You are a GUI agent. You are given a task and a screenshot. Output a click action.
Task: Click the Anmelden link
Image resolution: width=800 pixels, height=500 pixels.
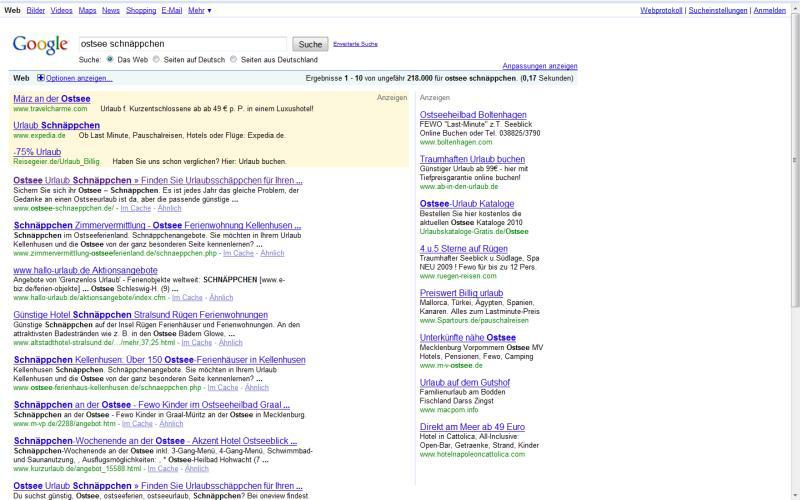click(x=769, y=10)
